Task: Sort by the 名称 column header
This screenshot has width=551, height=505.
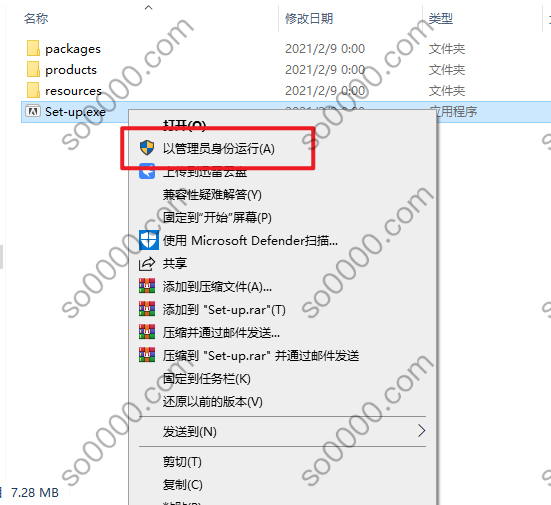Action: tap(36, 18)
